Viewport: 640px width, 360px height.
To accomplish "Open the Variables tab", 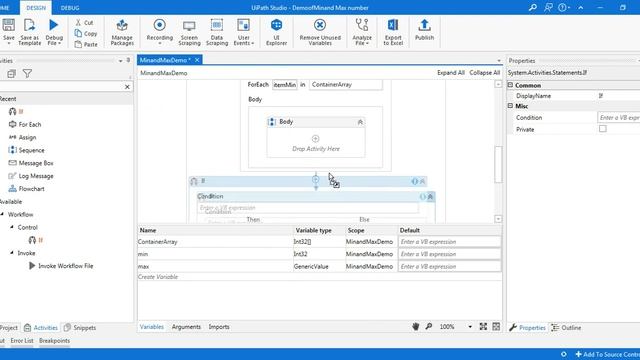I will [151, 327].
